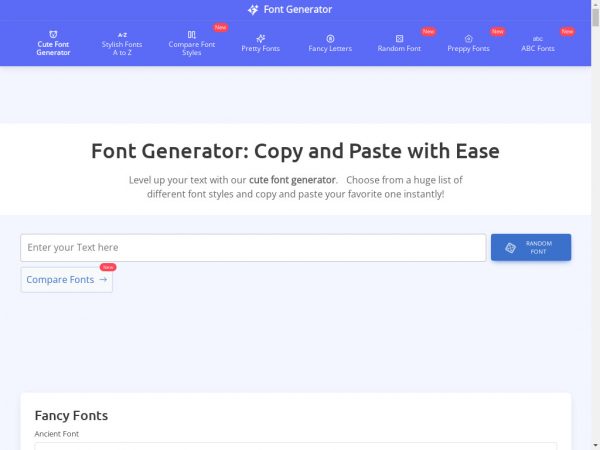Click the main heading Font Generator: Copy and Paste
The width and height of the screenshot is (600, 450).
point(295,151)
